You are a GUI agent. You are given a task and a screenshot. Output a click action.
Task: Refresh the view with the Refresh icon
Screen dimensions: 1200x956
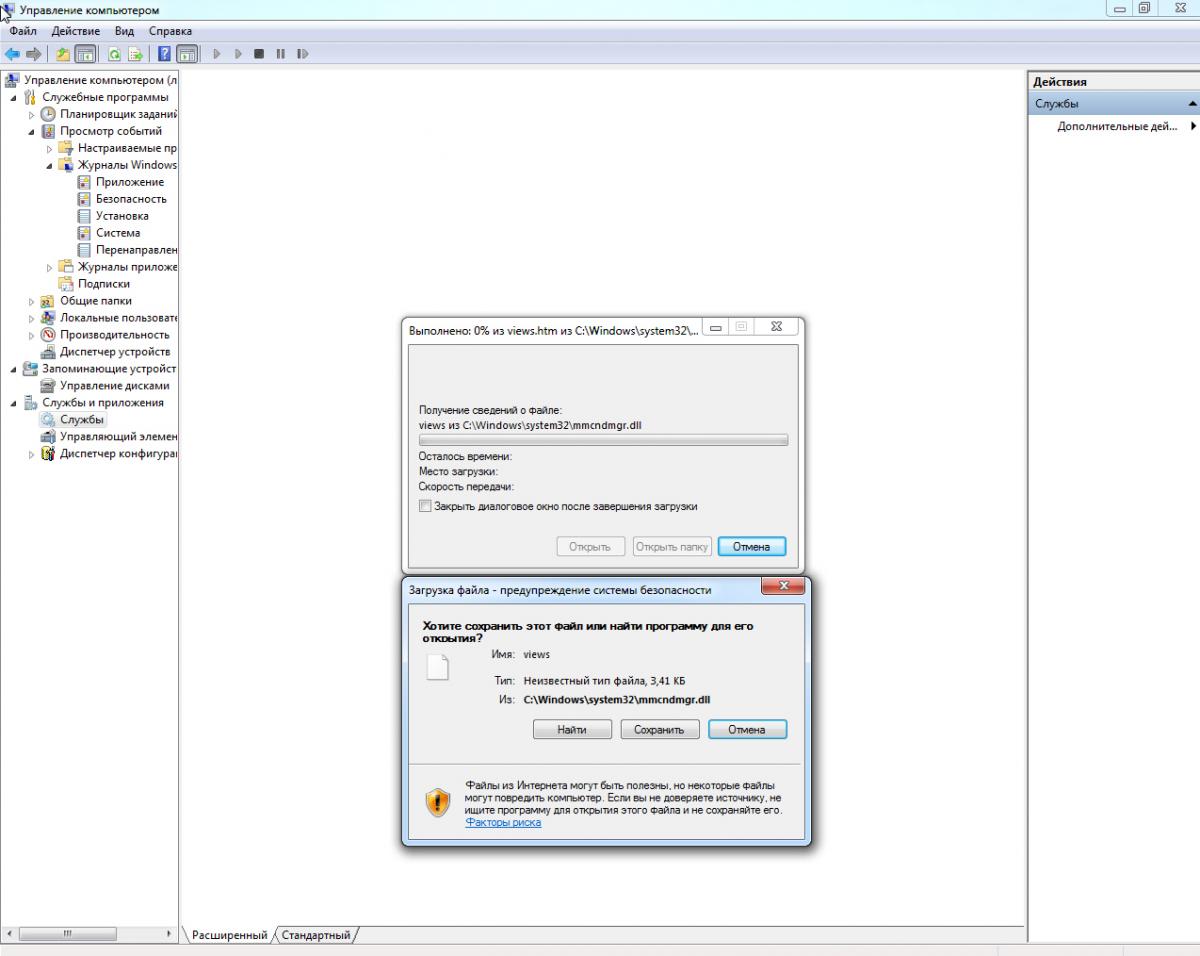tap(115, 54)
